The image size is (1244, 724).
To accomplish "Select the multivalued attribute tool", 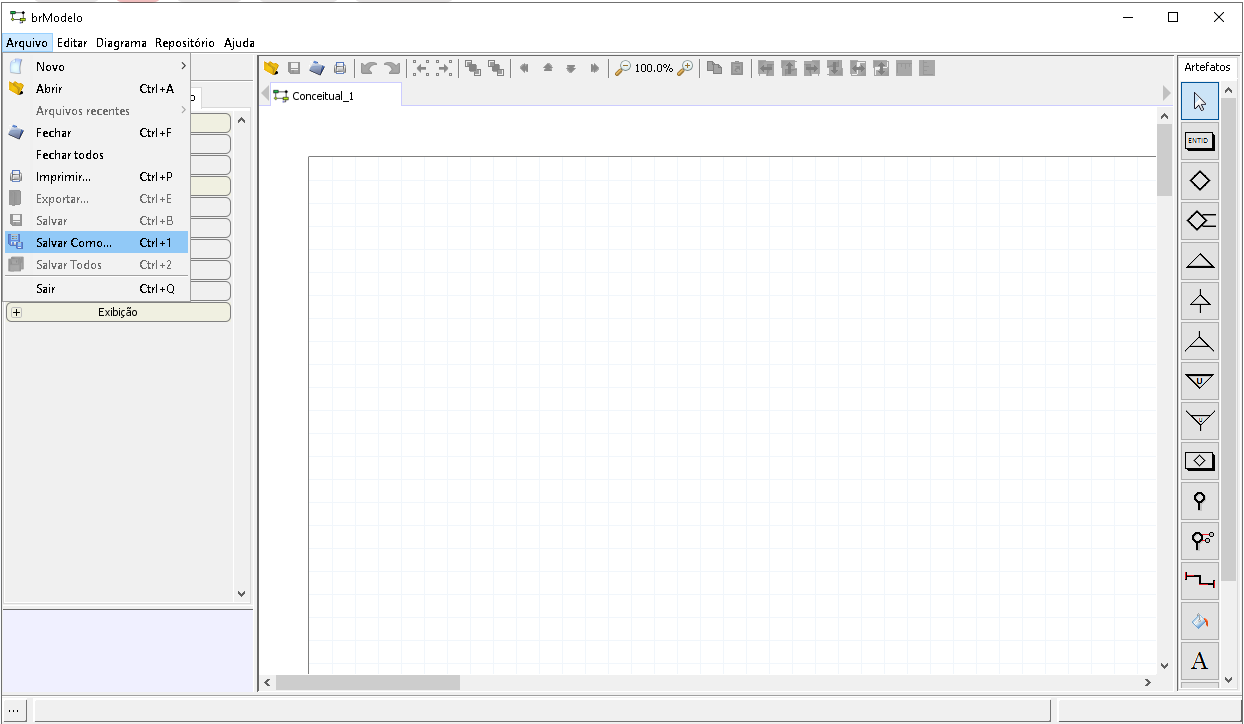I will [x=1200, y=541].
